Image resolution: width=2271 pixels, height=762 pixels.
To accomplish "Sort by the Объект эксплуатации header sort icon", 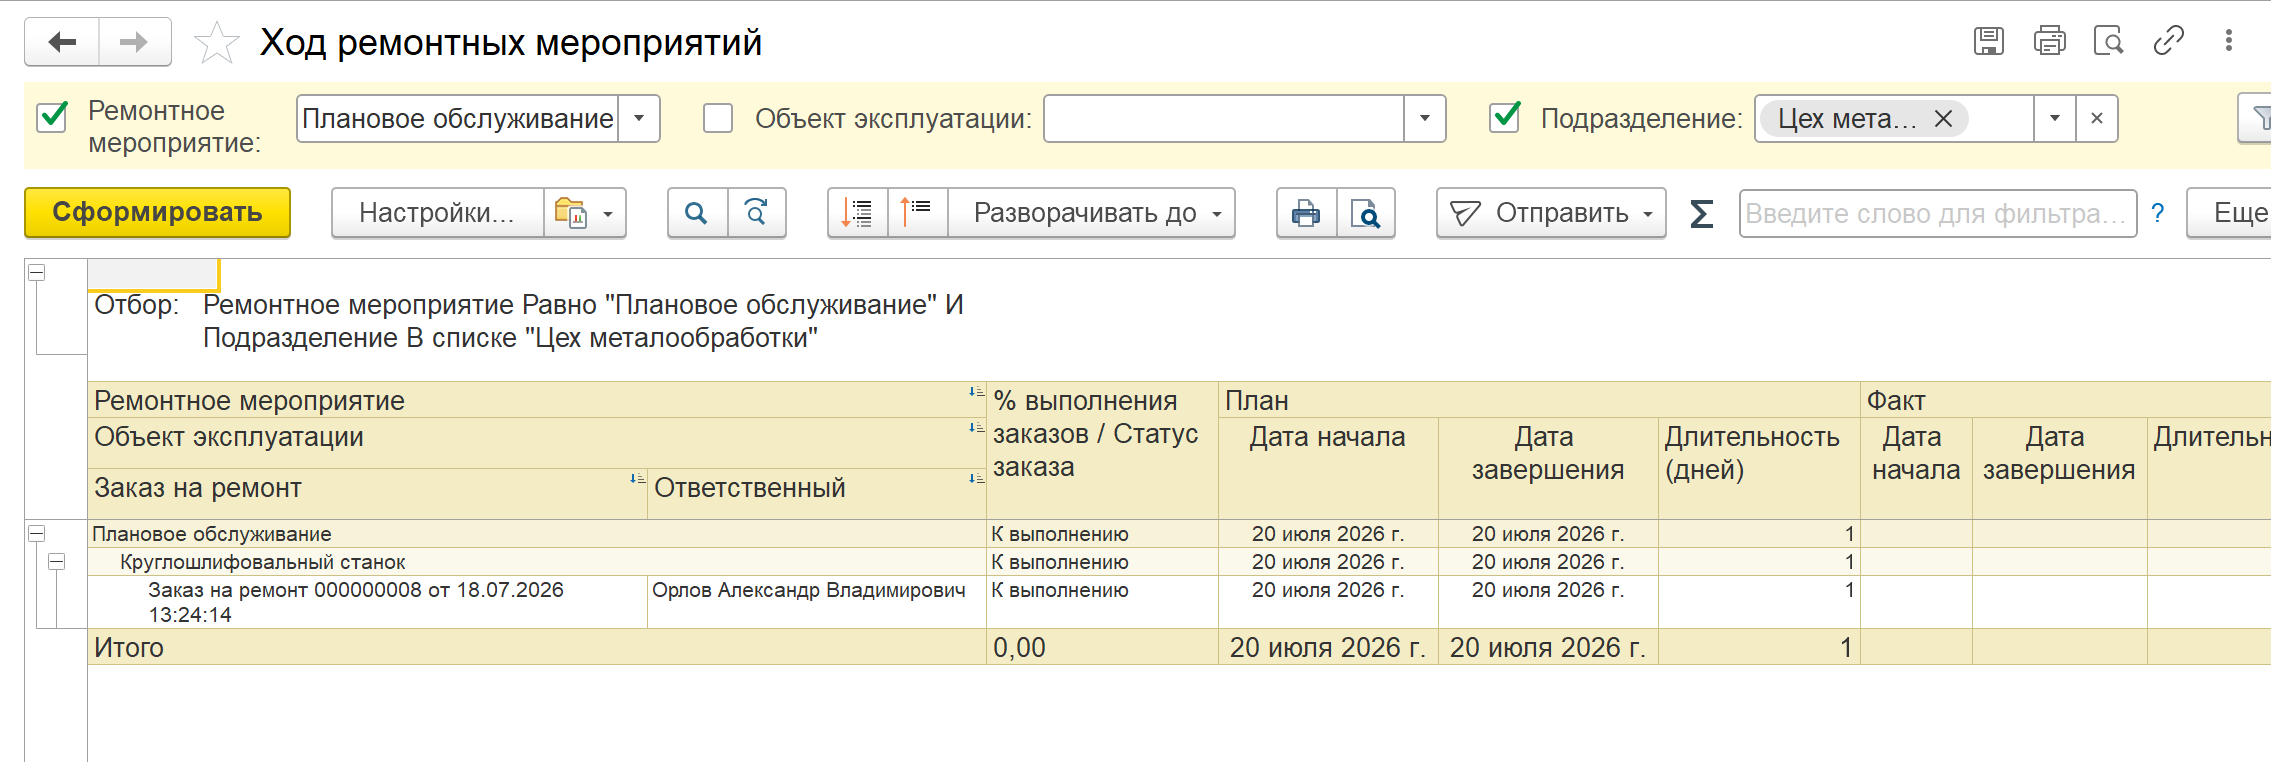I will point(976,428).
